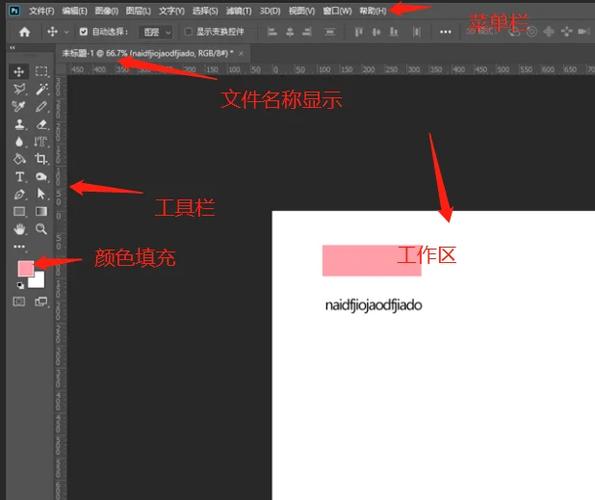Align horizontal centers in options bar
This screenshot has width=595, height=500.
click(290, 32)
